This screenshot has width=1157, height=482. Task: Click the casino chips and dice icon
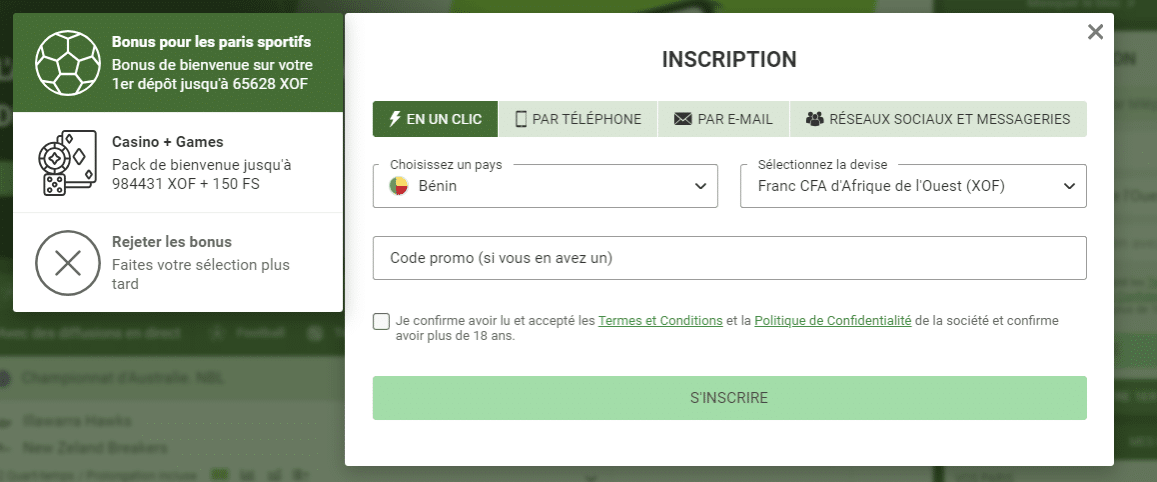coord(67,162)
